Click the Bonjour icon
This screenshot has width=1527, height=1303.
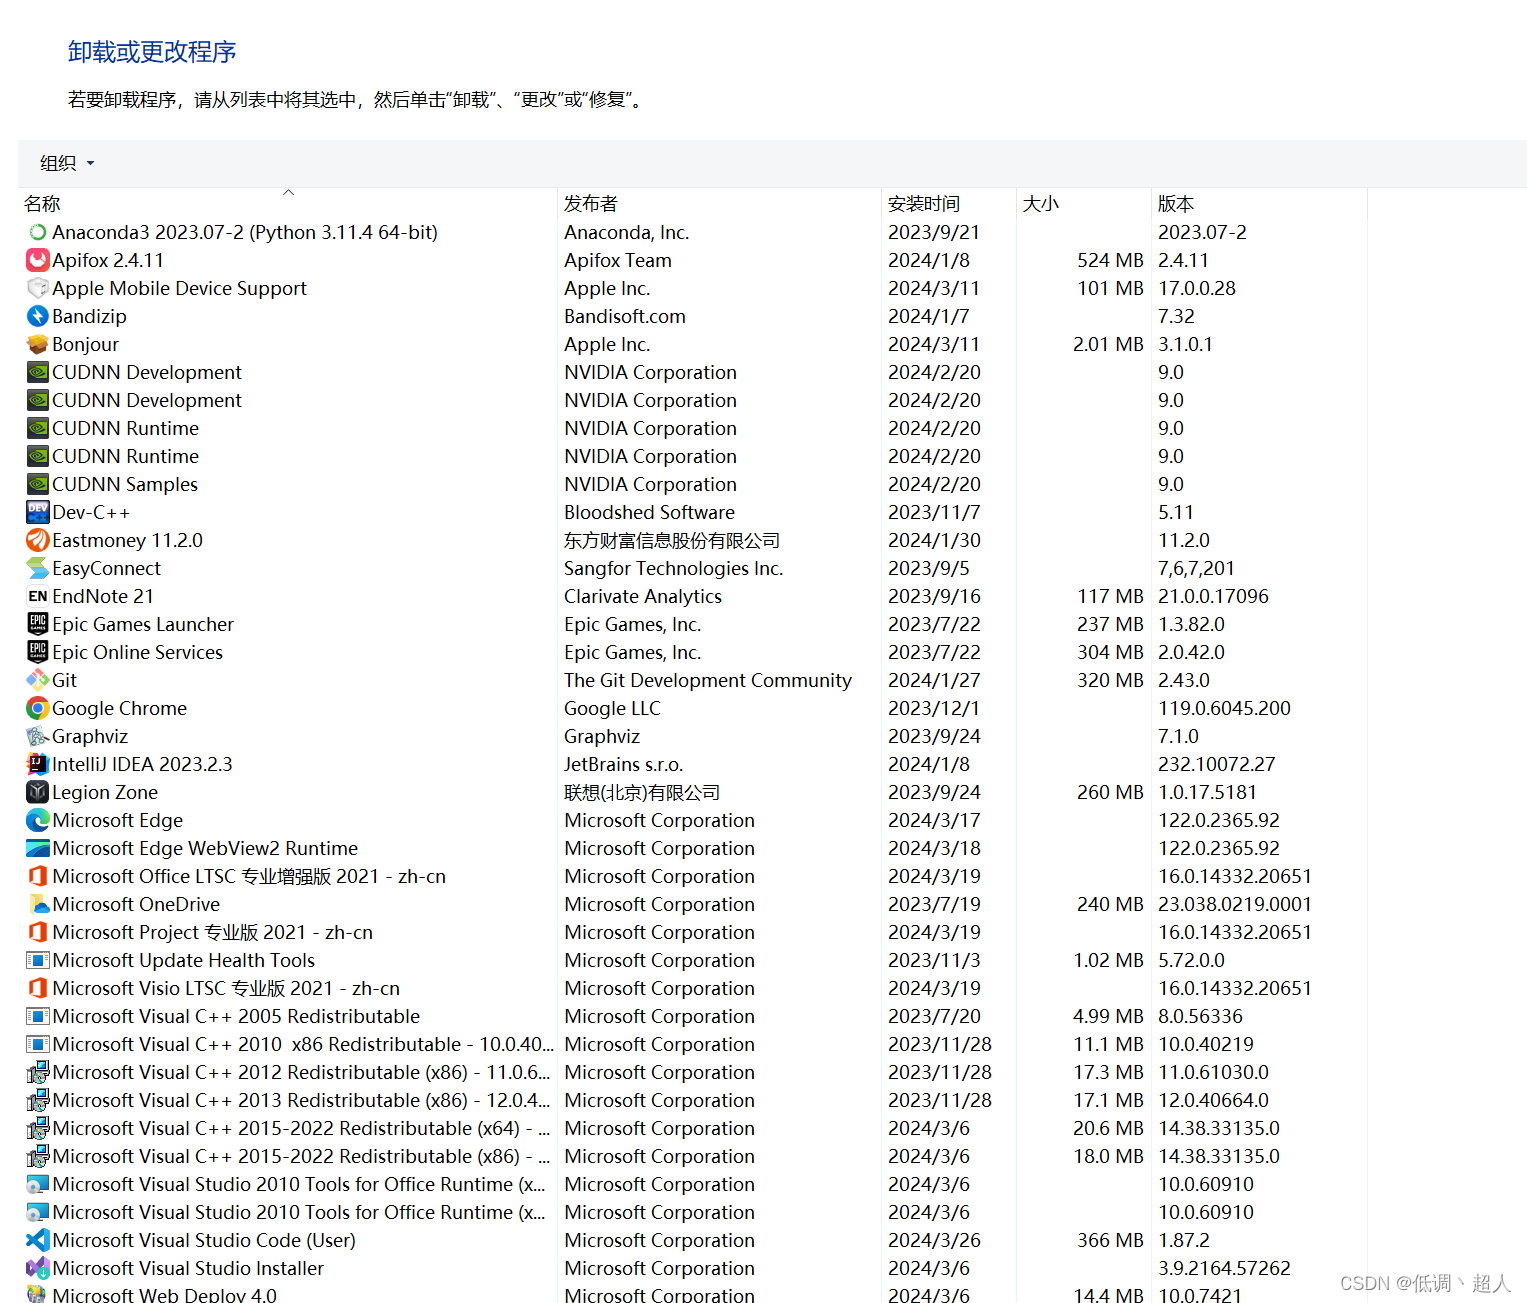pos(38,344)
